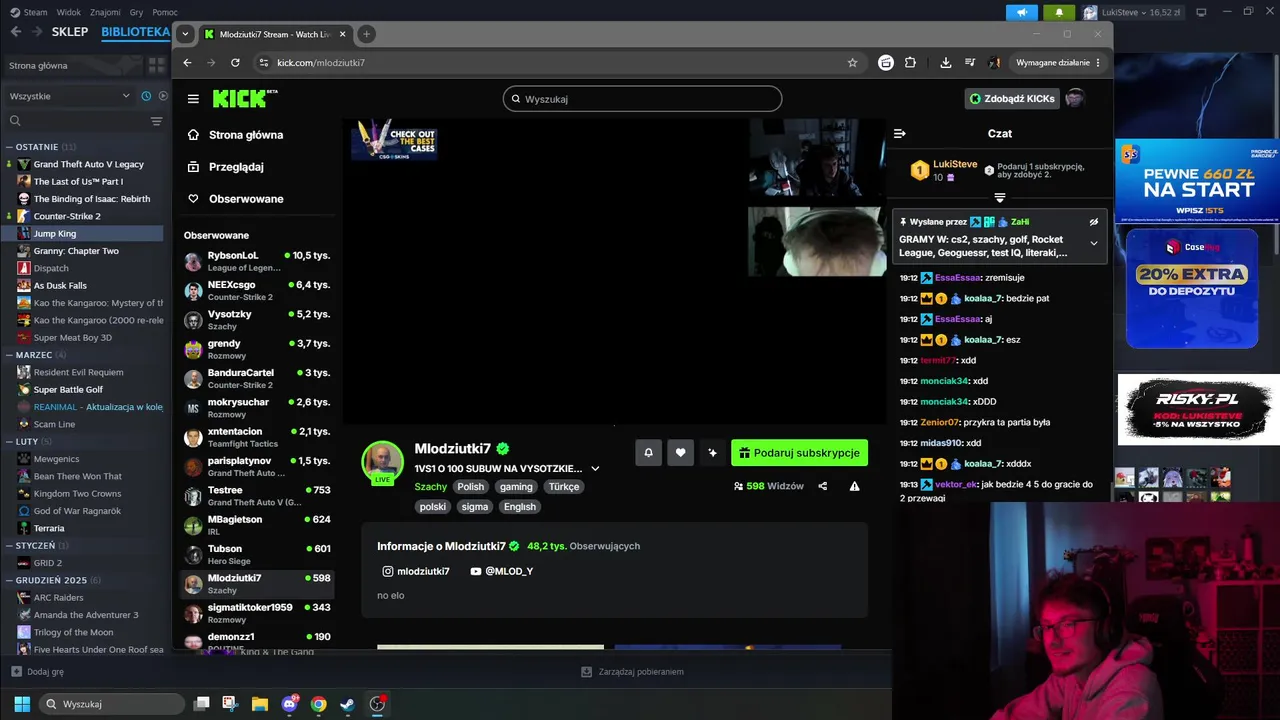Open Steam library advanced filter icon

coord(156,121)
